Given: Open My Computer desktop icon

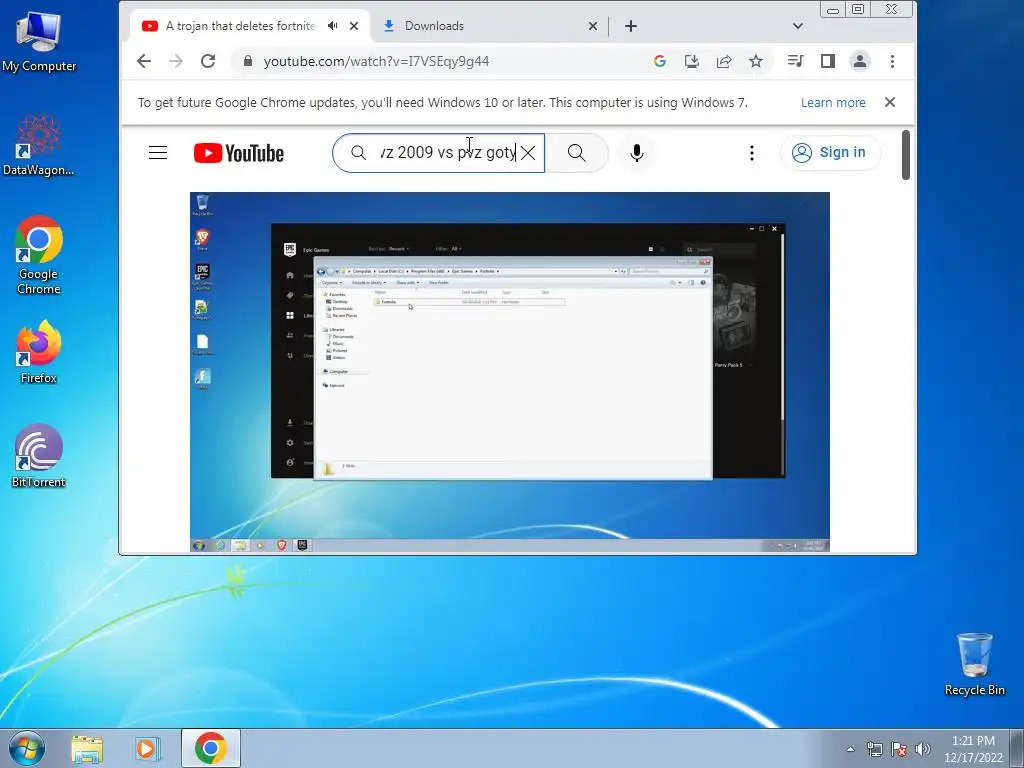Looking at the screenshot, I should click(x=39, y=42).
